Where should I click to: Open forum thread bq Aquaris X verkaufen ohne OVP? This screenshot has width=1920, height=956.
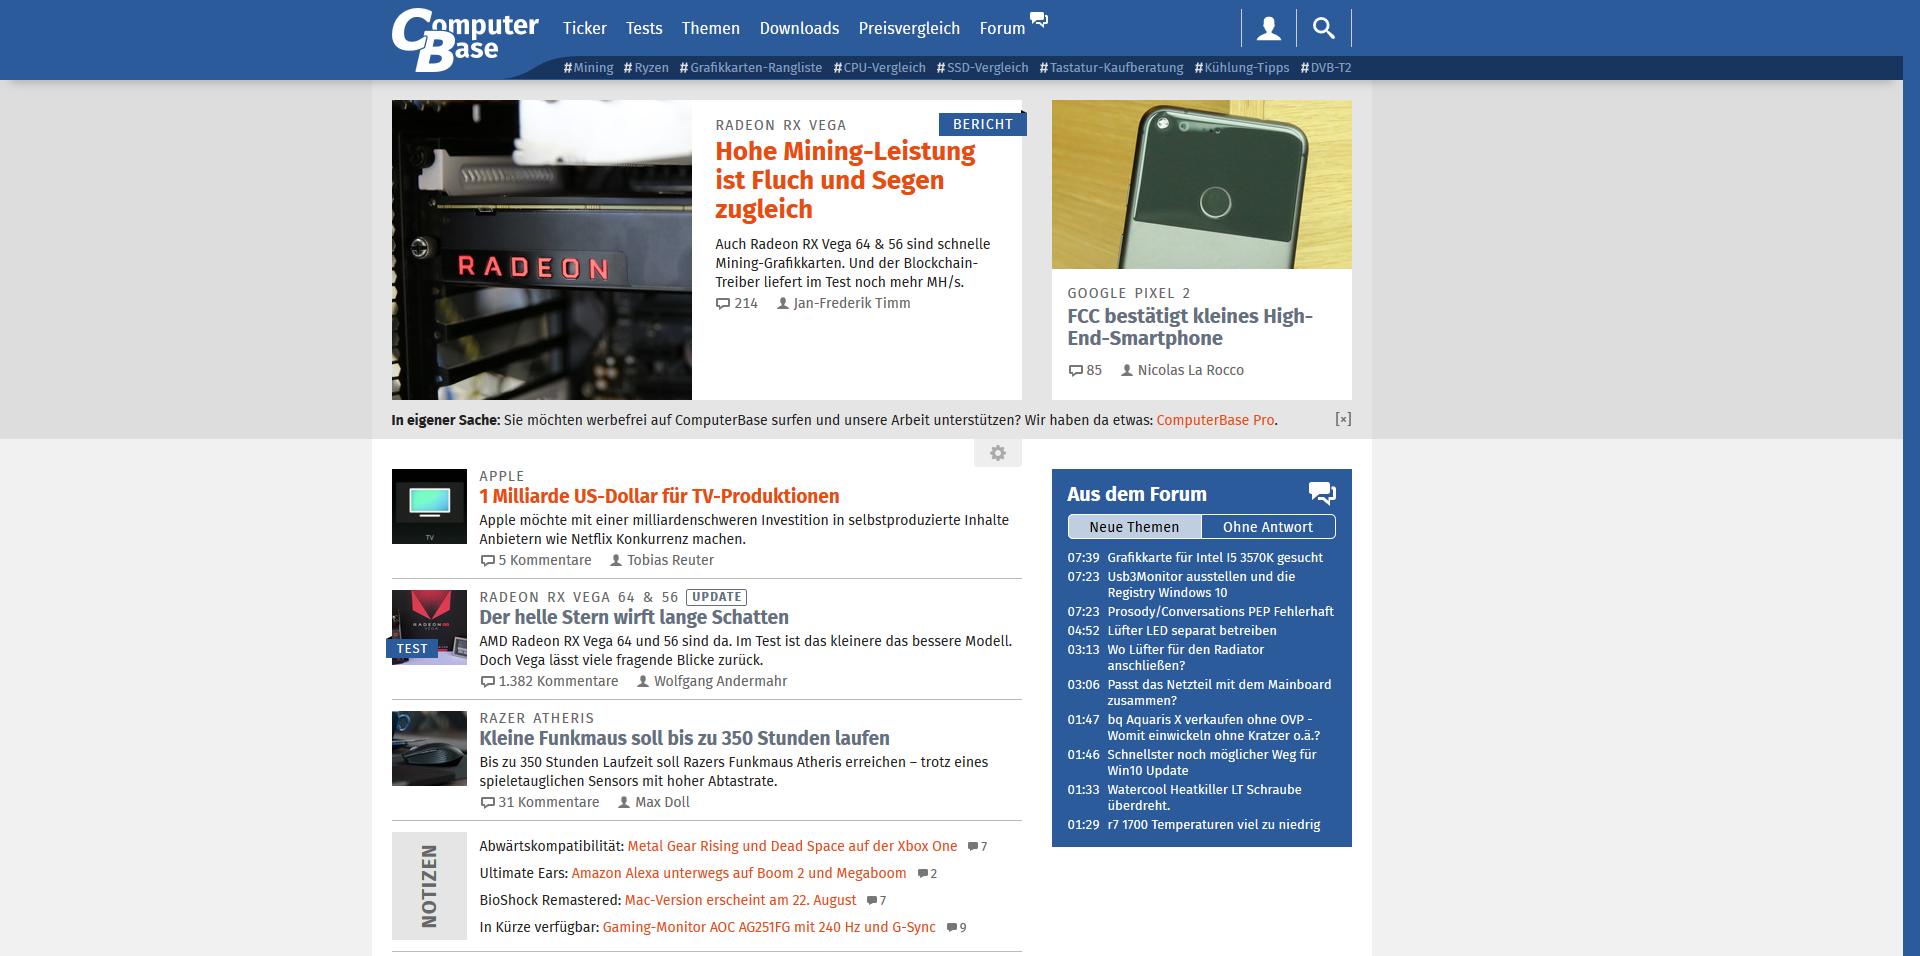click(x=1213, y=728)
